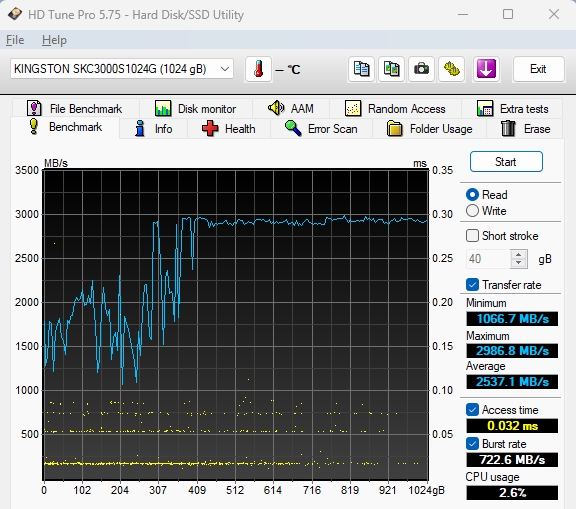Switch to the Random Access tab
Viewport: 576px width, 509px height.
click(395, 109)
